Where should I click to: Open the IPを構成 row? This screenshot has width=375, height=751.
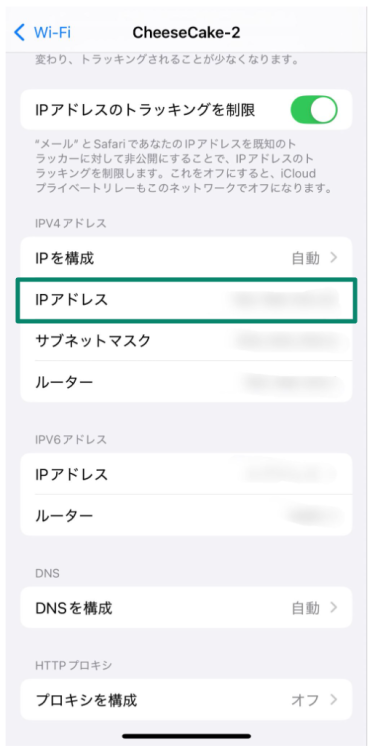pos(186,259)
